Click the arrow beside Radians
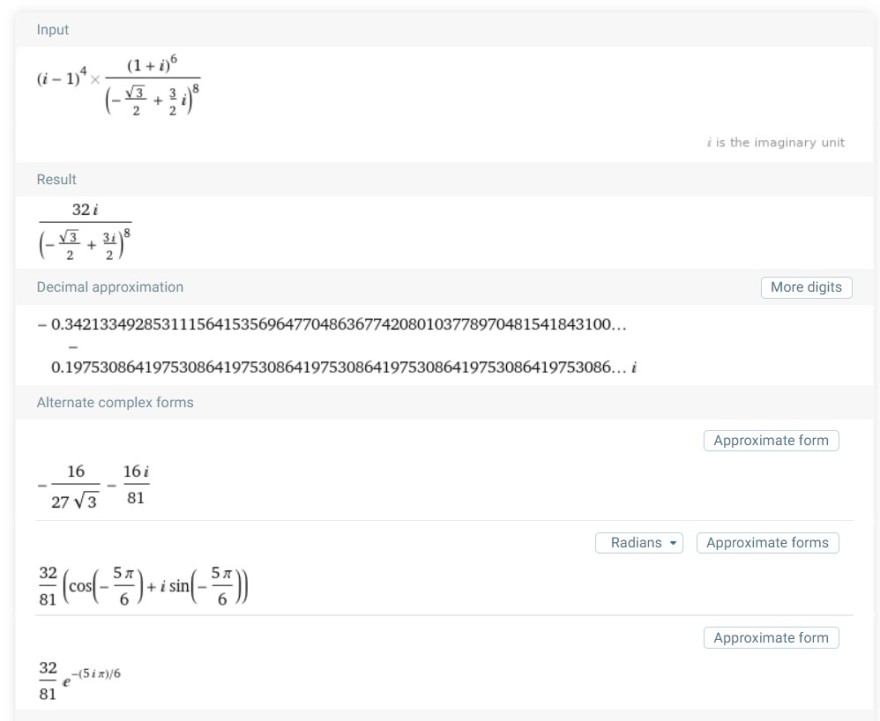The width and height of the screenshot is (880, 721). [674, 543]
